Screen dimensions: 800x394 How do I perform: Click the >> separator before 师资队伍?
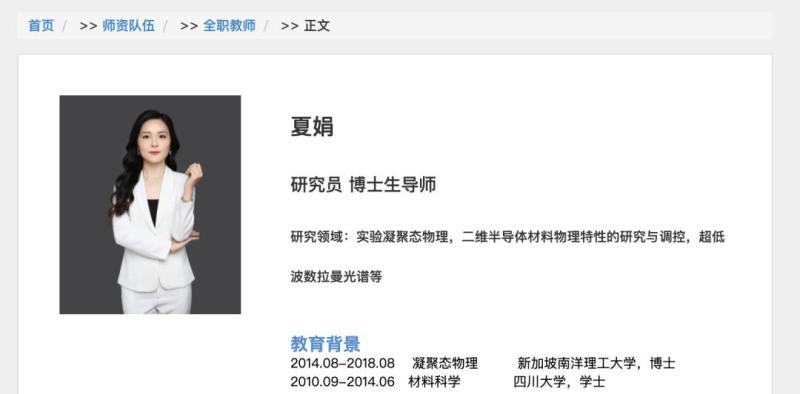(x=88, y=26)
